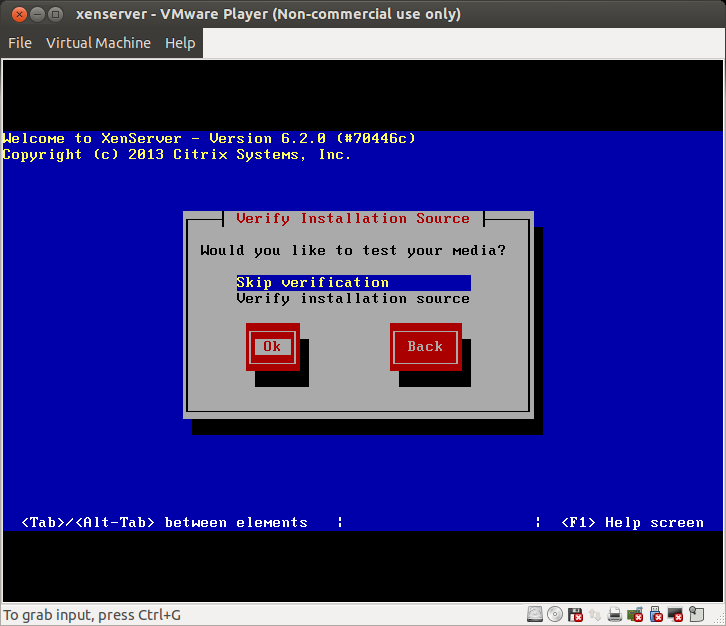Click the hard disk device icon
The height and width of the screenshot is (626, 726).
click(535, 614)
